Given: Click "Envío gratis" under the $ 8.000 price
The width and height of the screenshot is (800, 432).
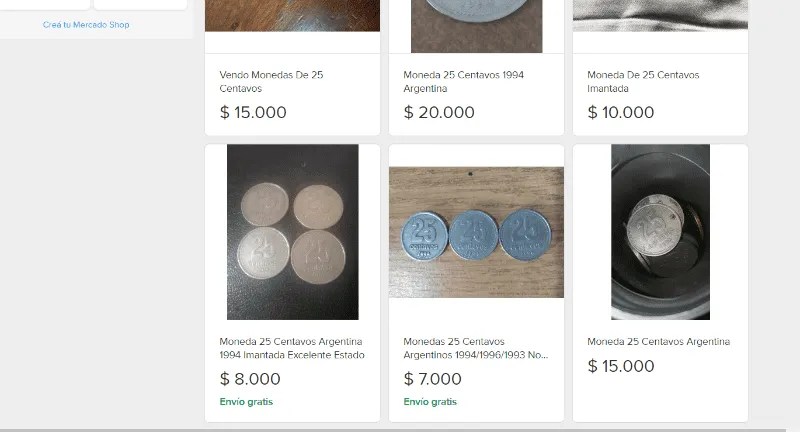Looking at the screenshot, I should [x=246, y=402].
